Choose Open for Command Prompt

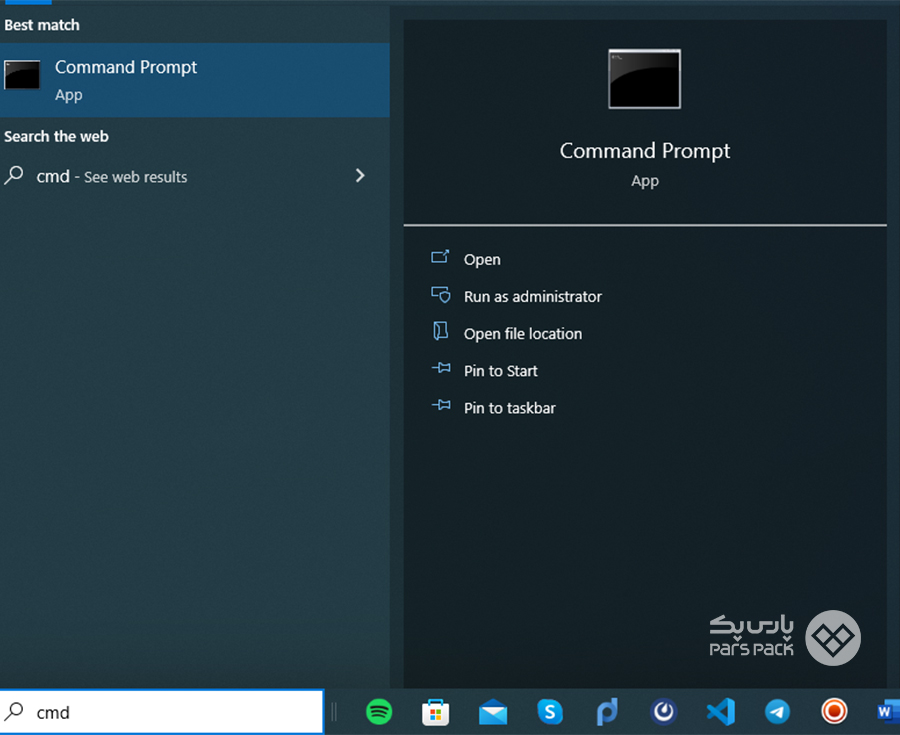pos(482,259)
